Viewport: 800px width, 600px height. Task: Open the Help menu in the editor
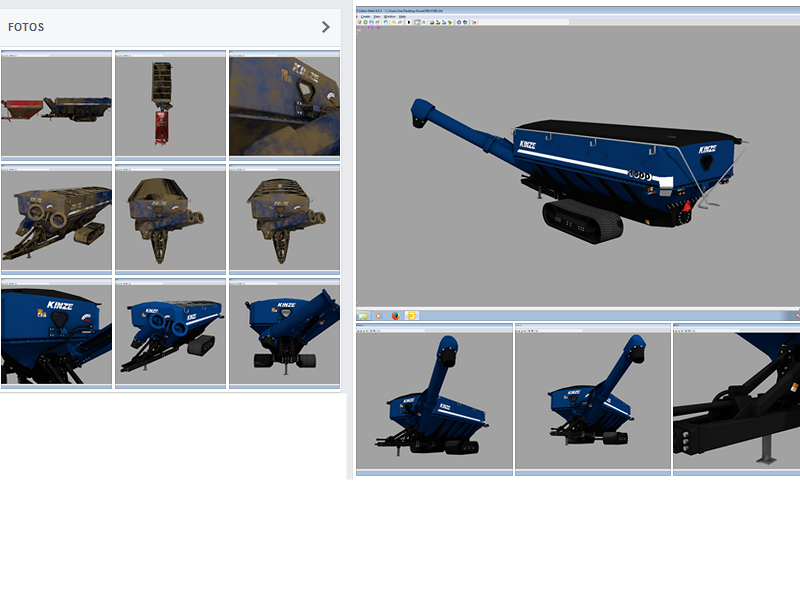point(402,16)
